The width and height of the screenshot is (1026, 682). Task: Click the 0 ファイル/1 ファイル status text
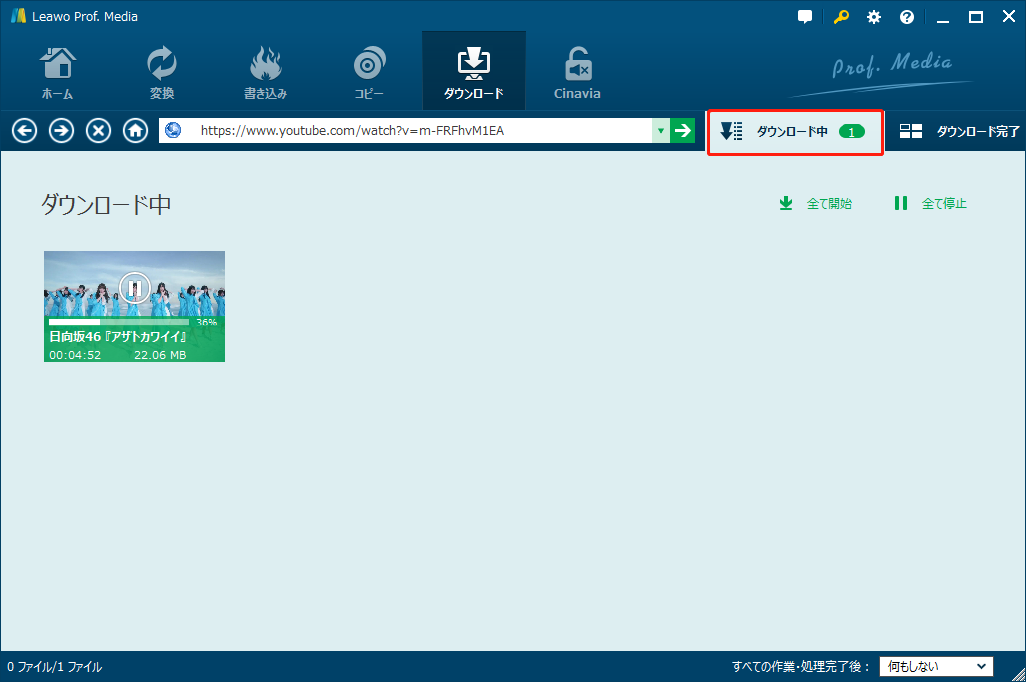55,667
